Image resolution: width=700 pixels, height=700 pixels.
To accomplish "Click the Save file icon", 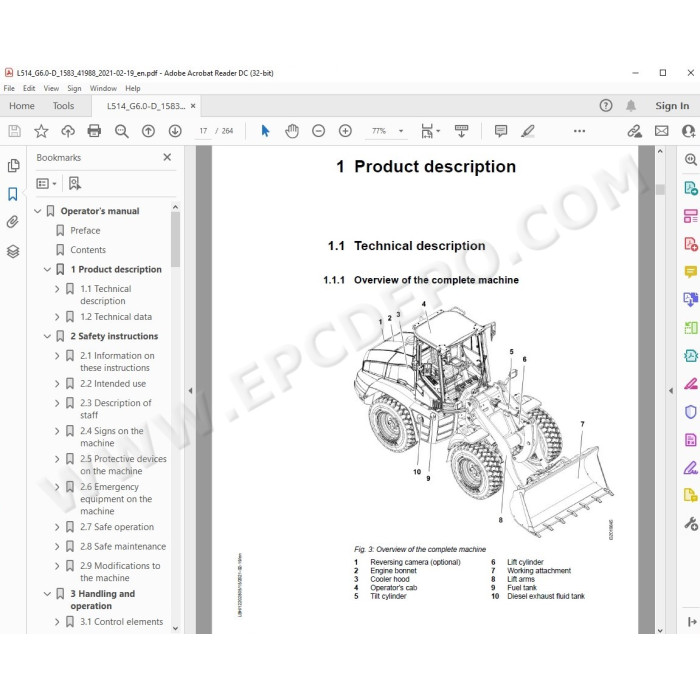I will (x=14, y=131).
